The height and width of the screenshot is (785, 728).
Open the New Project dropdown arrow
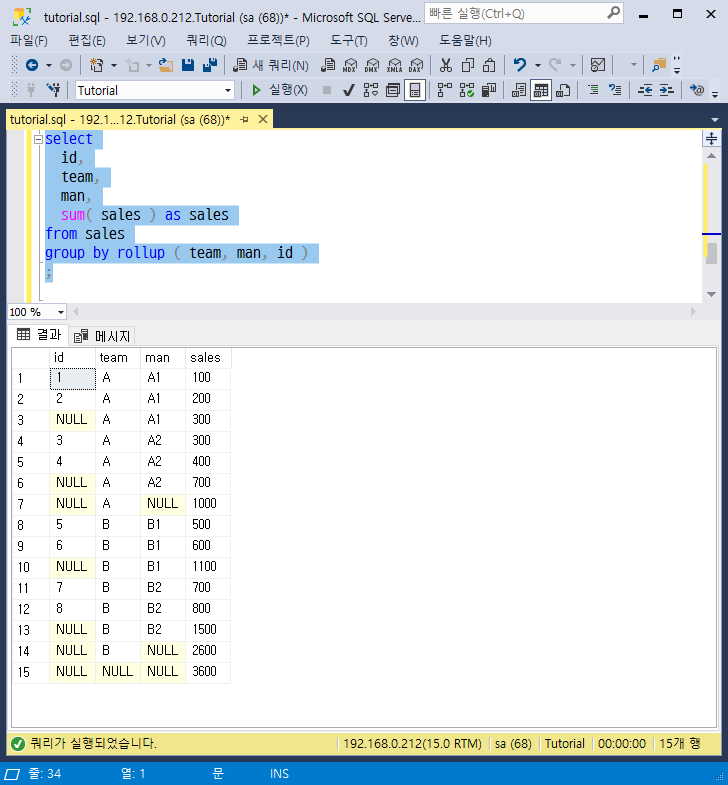pos(114,65)
